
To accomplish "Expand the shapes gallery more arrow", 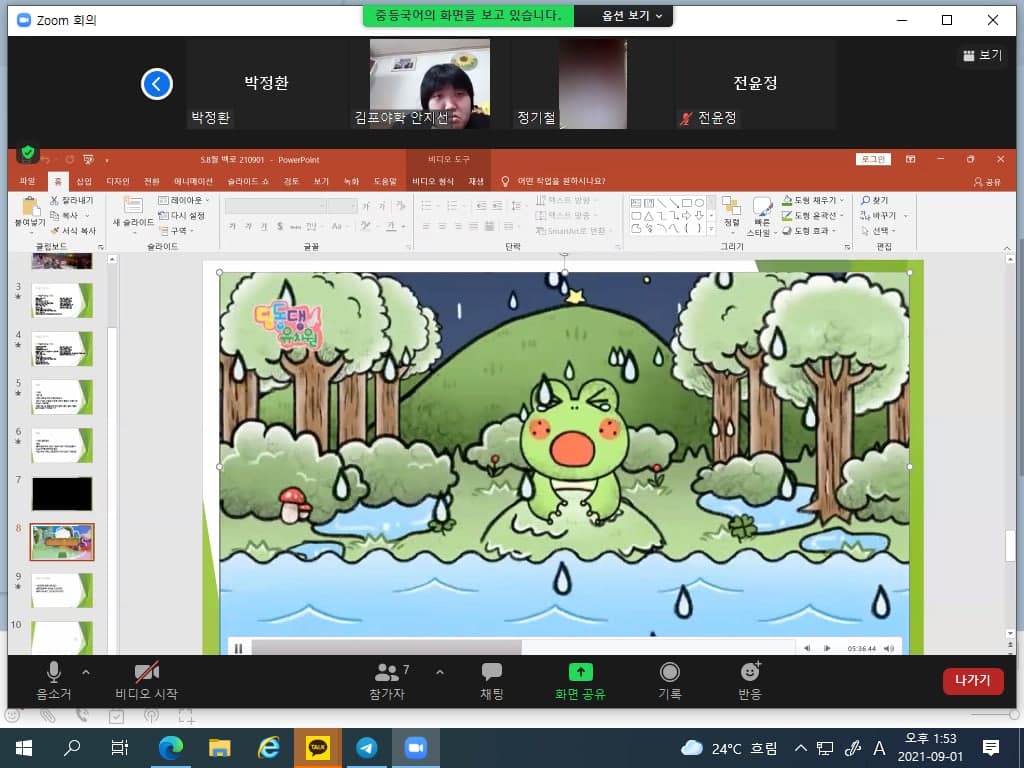I will pyautogui.click(x=711, y=229).
